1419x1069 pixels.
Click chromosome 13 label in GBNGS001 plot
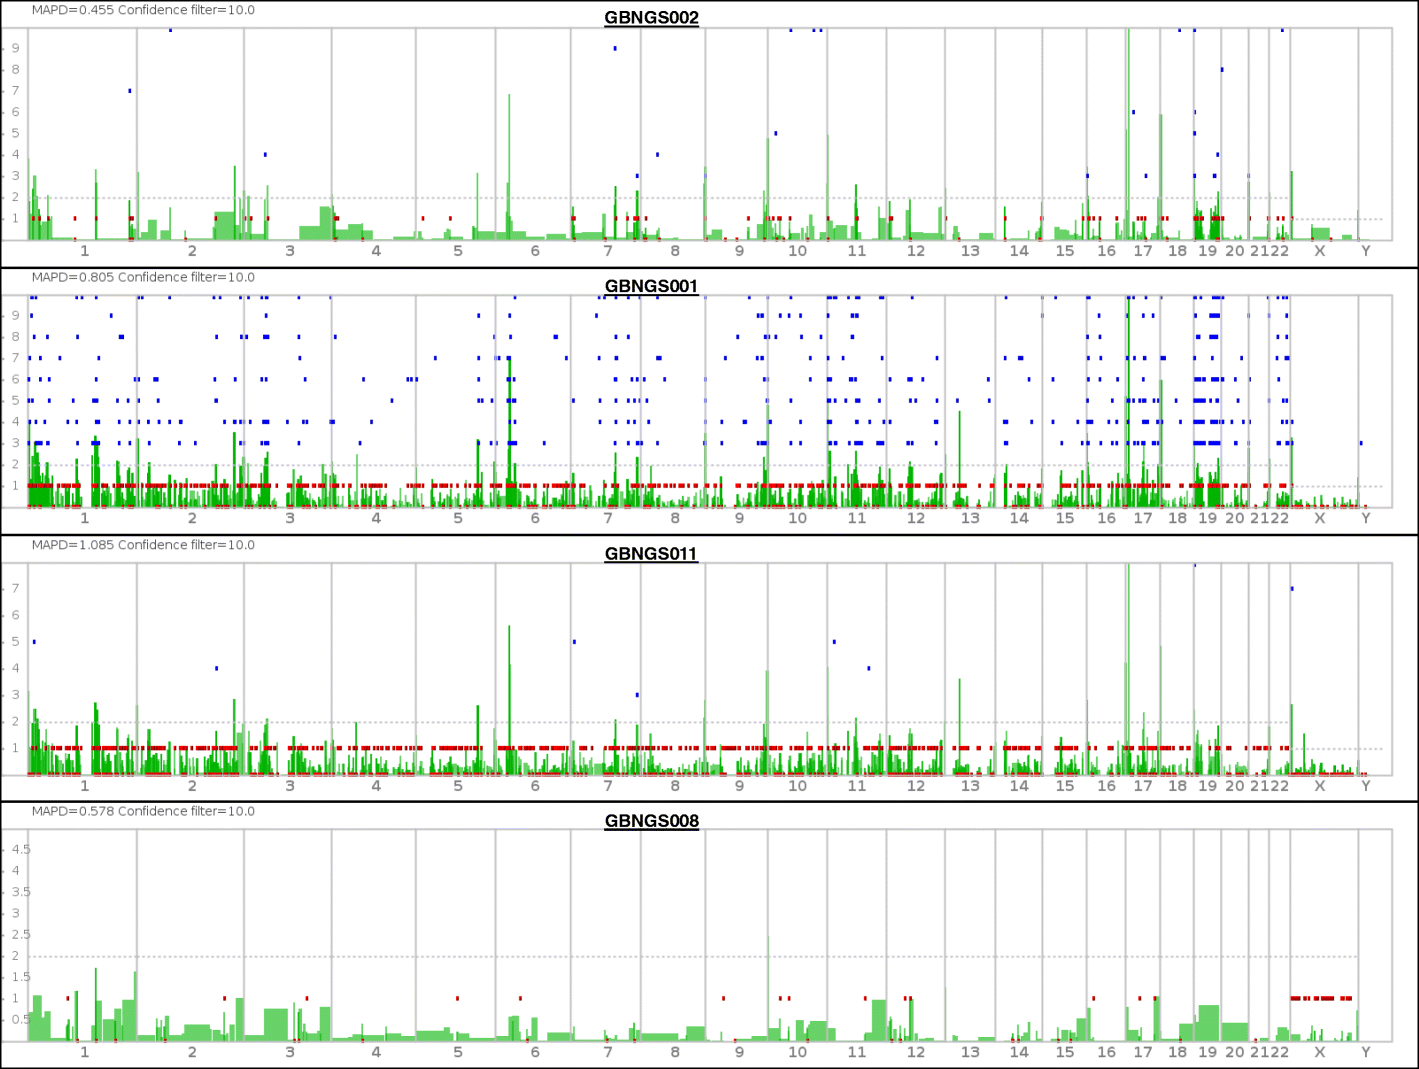coord(970,518)
